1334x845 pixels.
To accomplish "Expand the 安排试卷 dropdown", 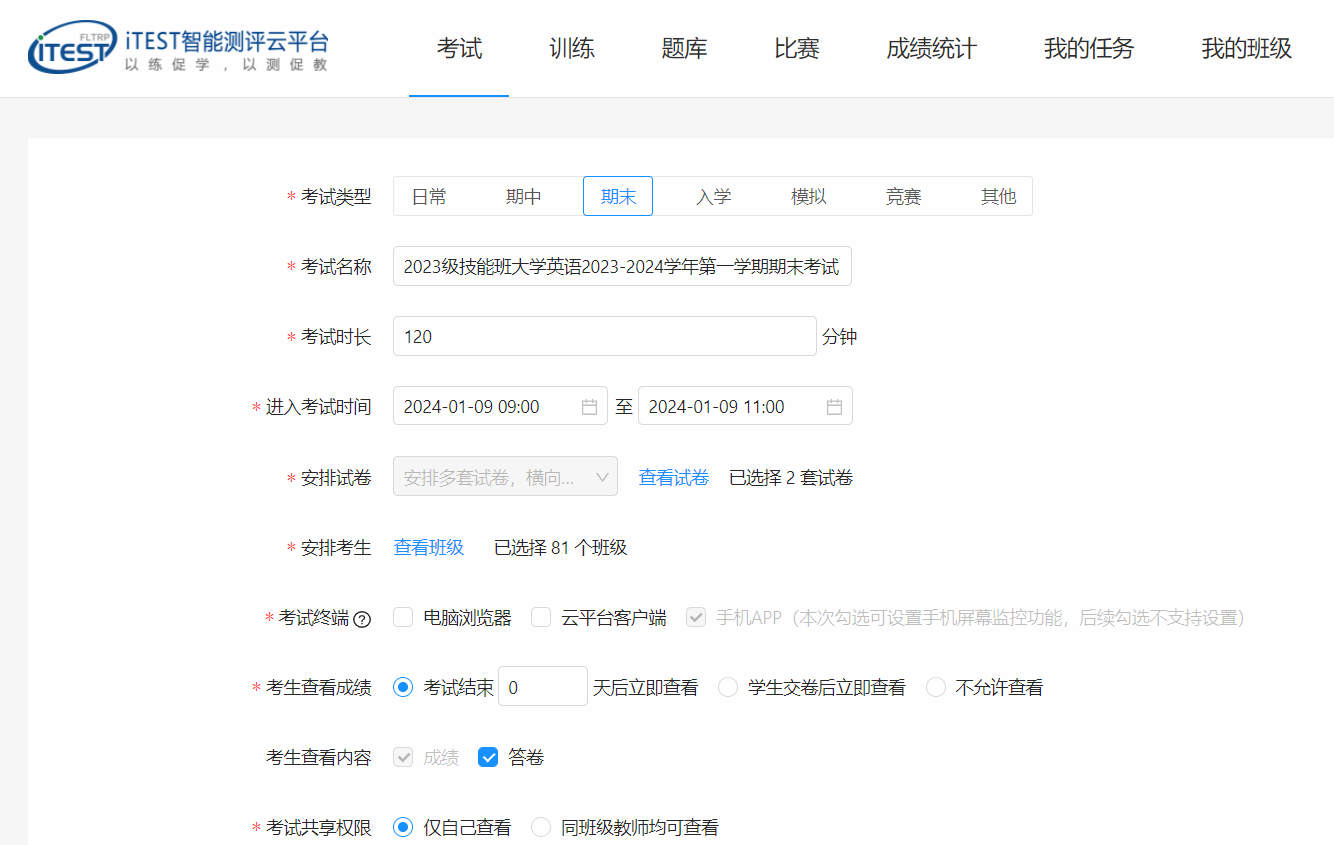I will click(505, 478).
